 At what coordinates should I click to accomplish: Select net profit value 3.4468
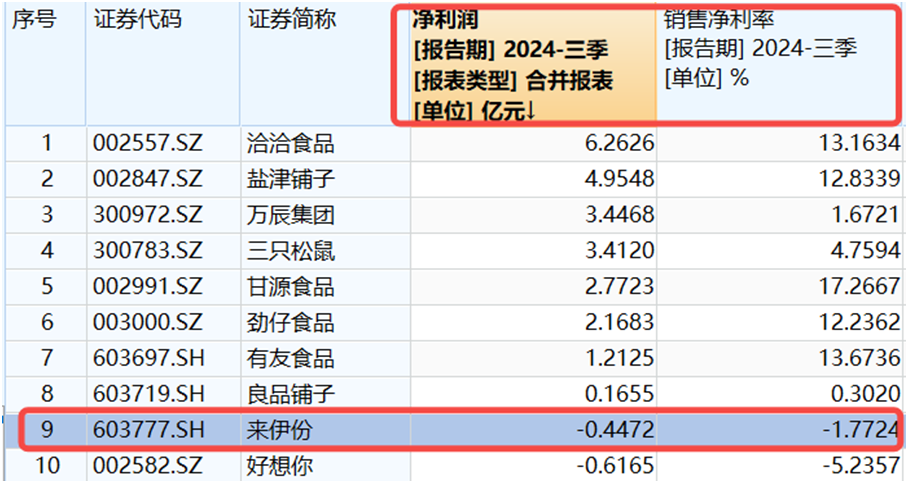[x=620, y=215]
